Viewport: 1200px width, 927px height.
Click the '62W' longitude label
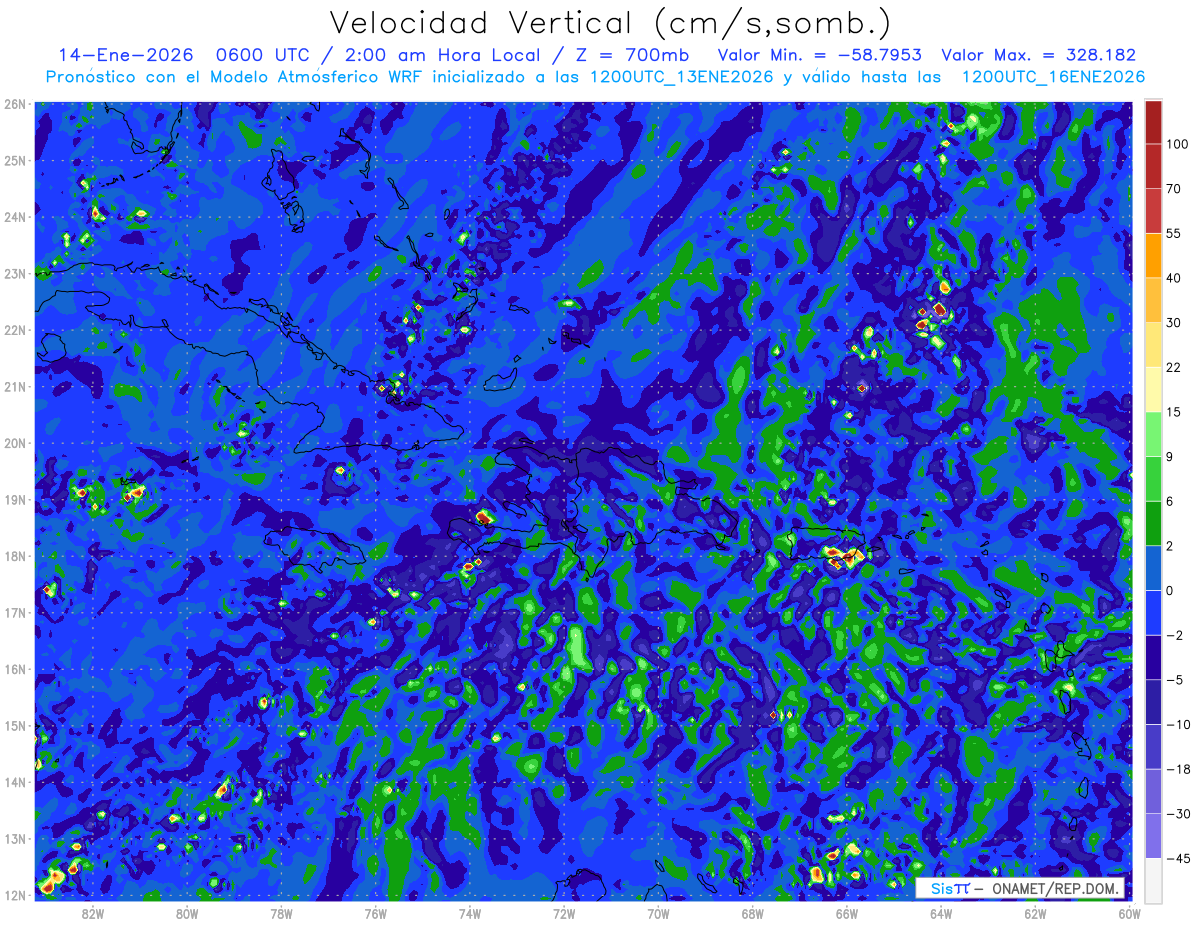[1035, 913]
